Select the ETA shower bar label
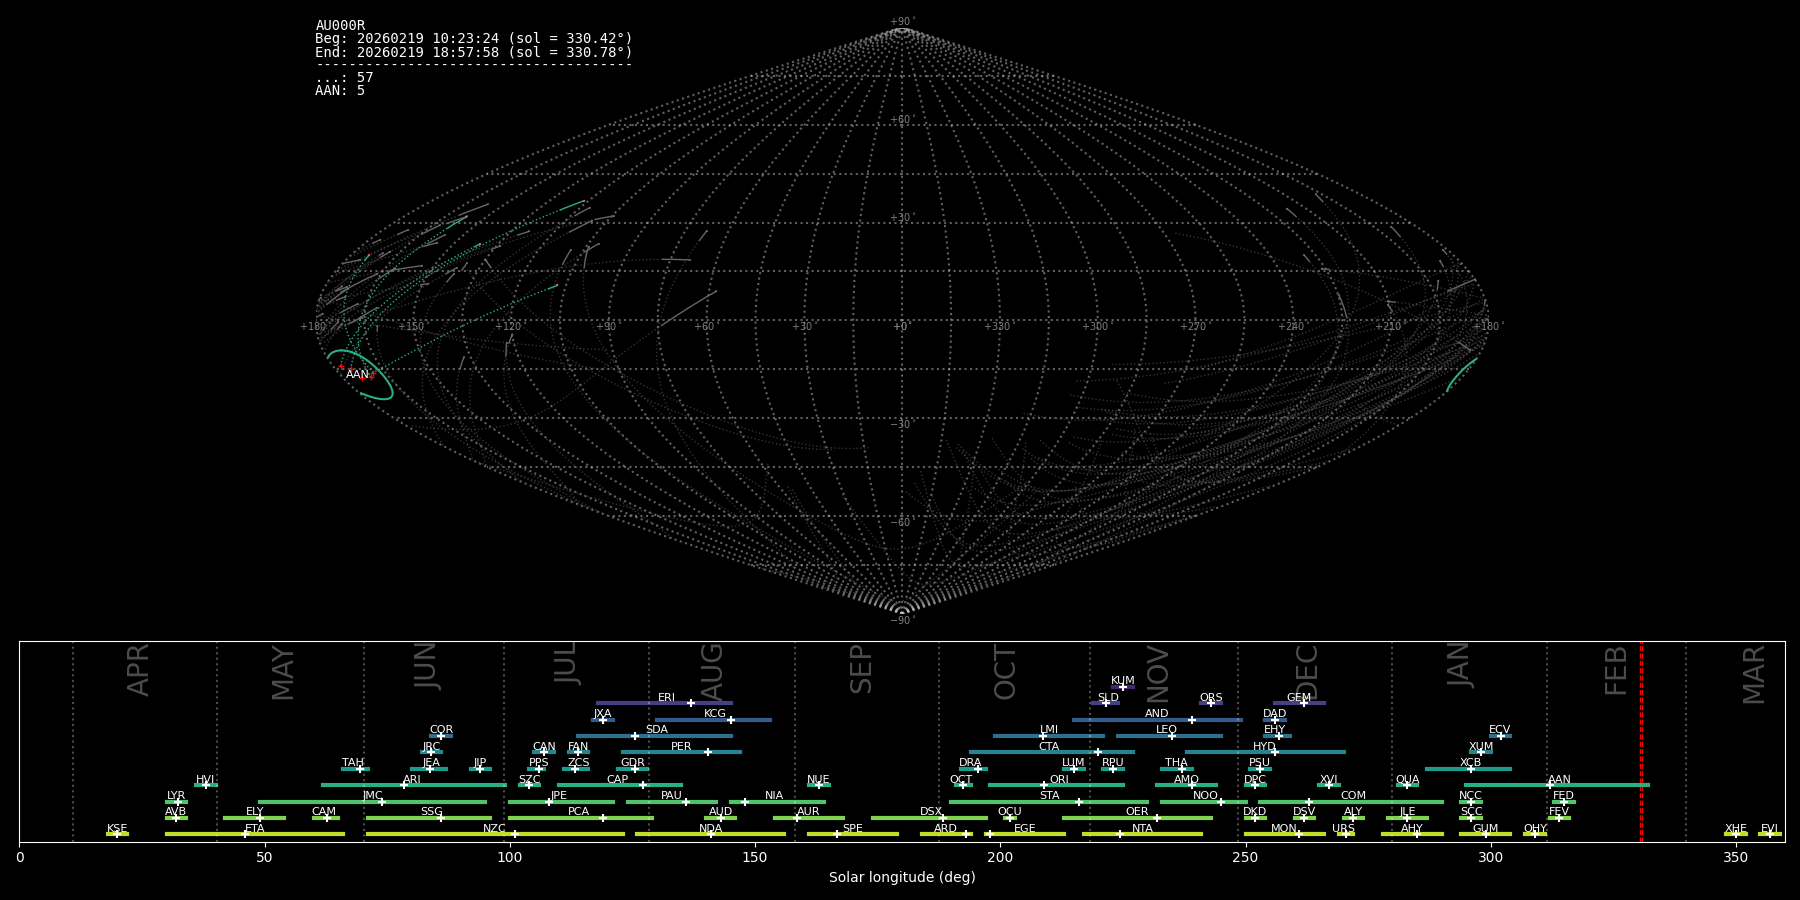The image size is (1800, 900). click(255, 829)
